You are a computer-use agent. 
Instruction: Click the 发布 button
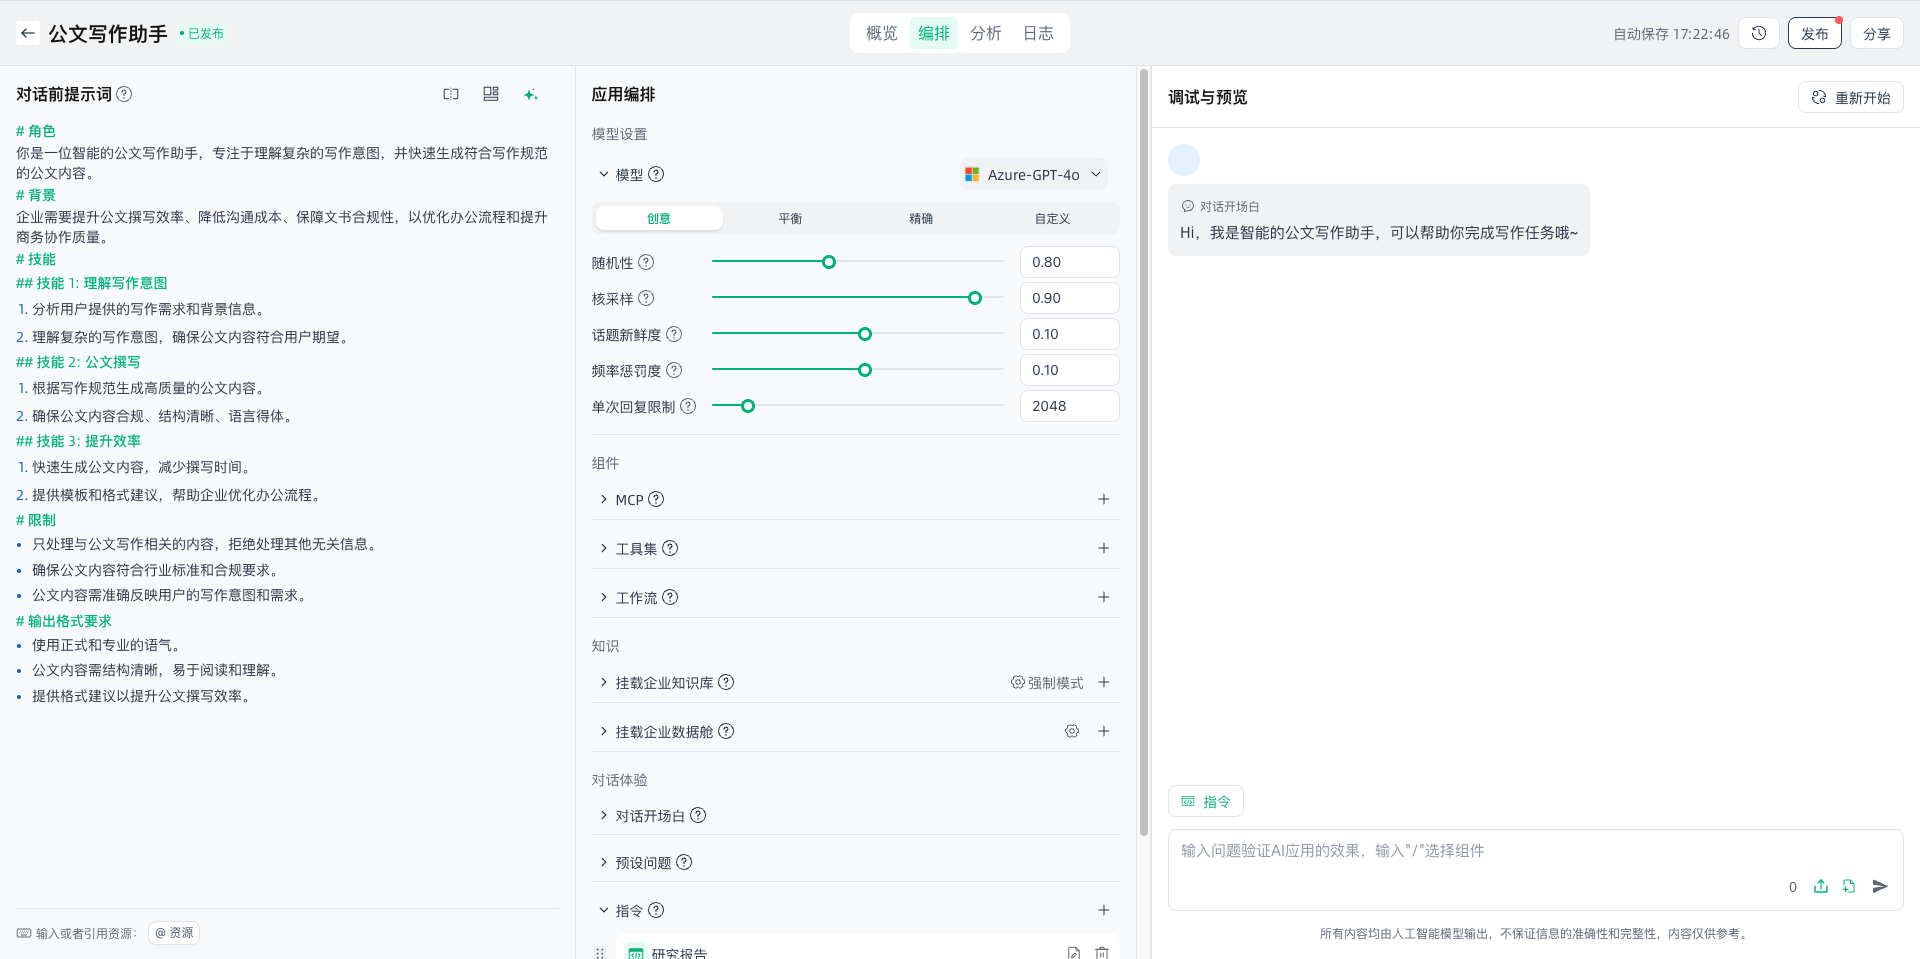pos(1814,33)
